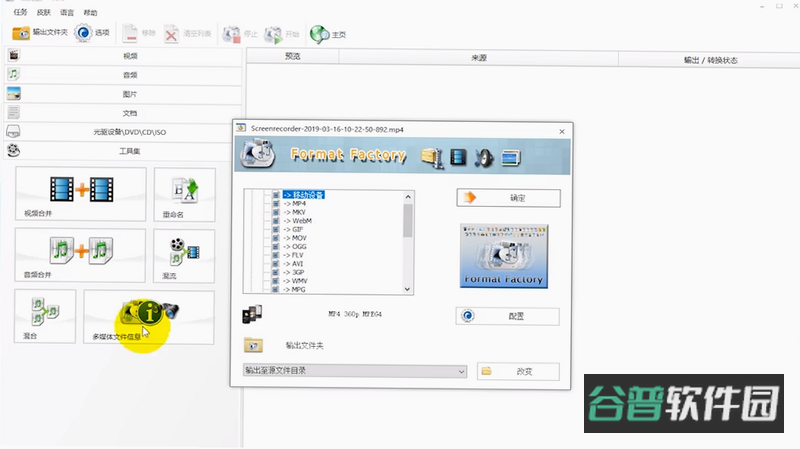Viewport: 800px width, 449px height.
Task: Click the 预览 column header
Action: click(293, 56)
